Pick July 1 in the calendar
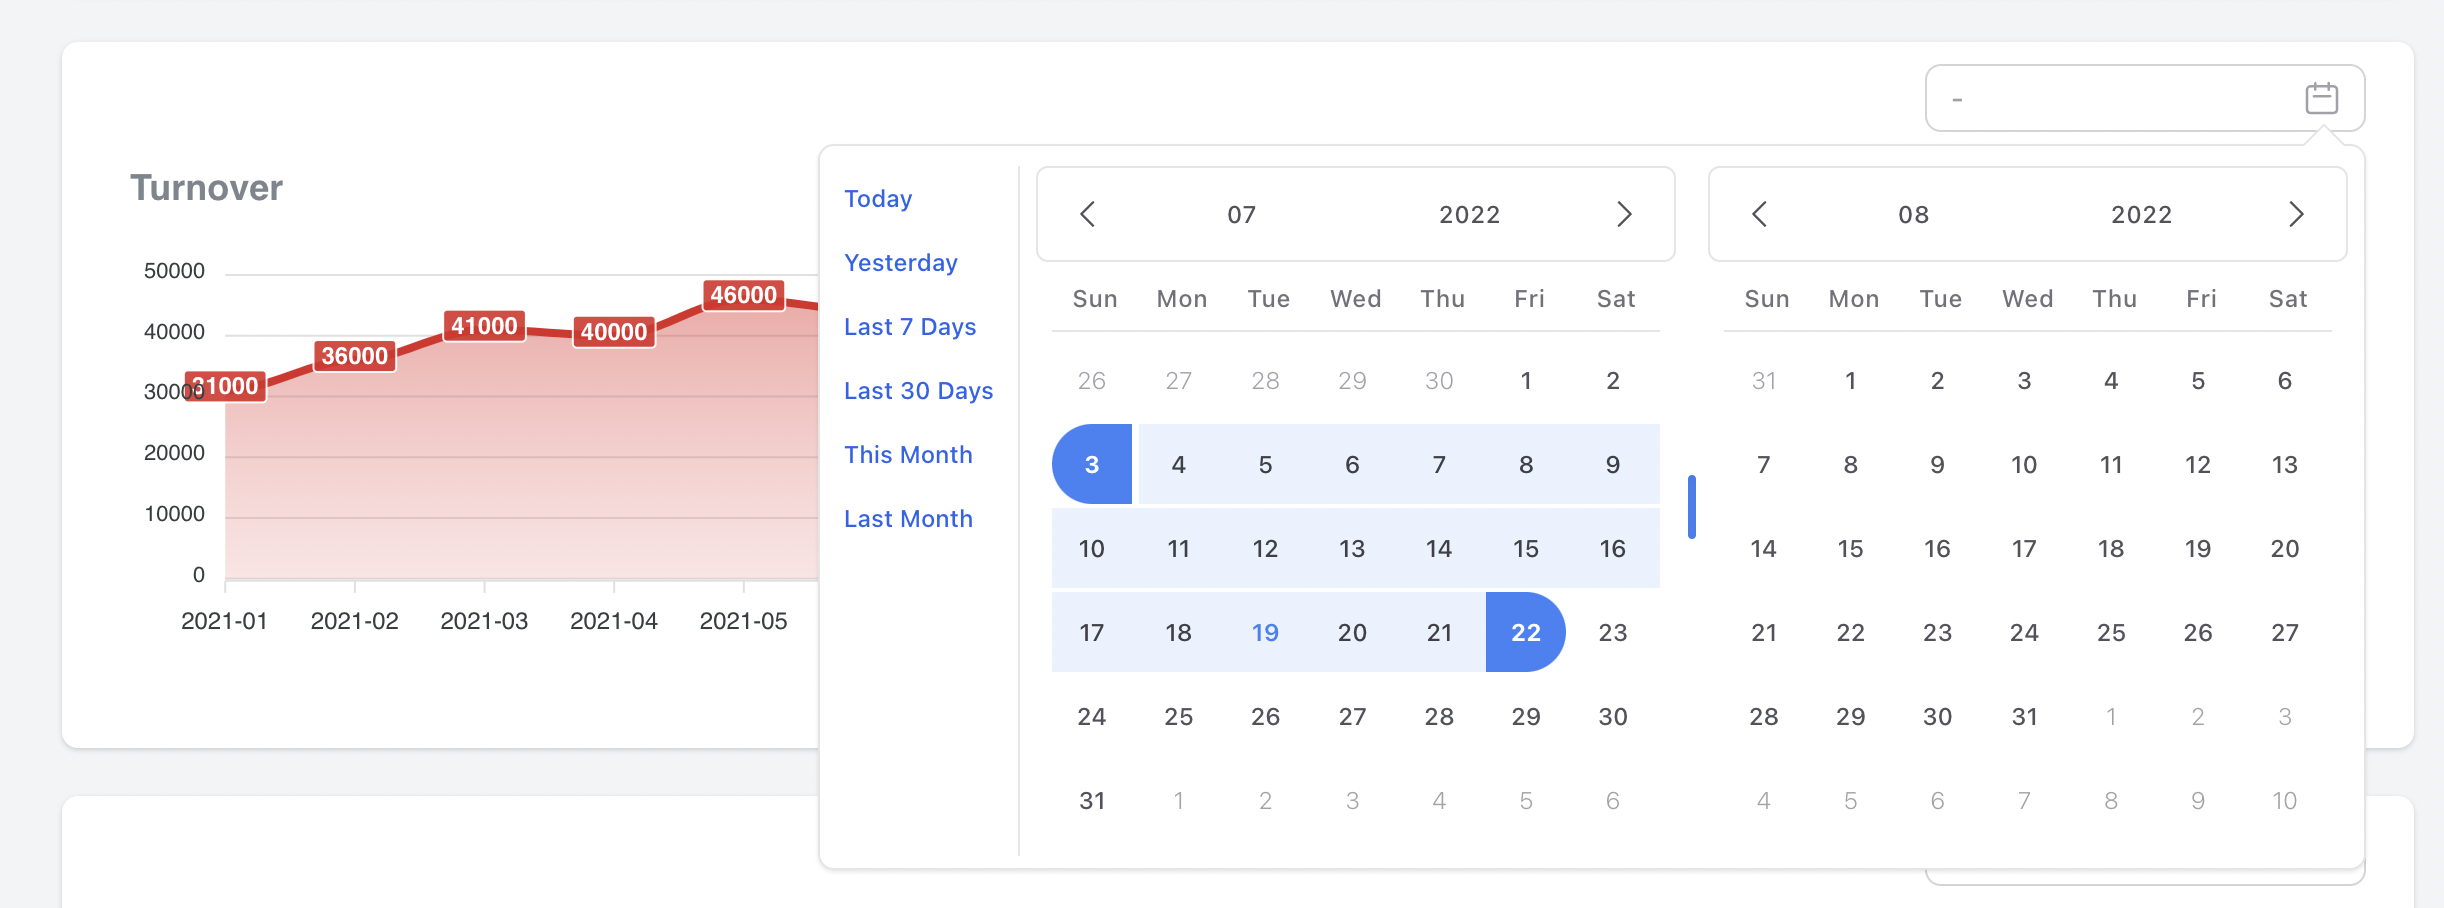 (x=1526, y=380)
